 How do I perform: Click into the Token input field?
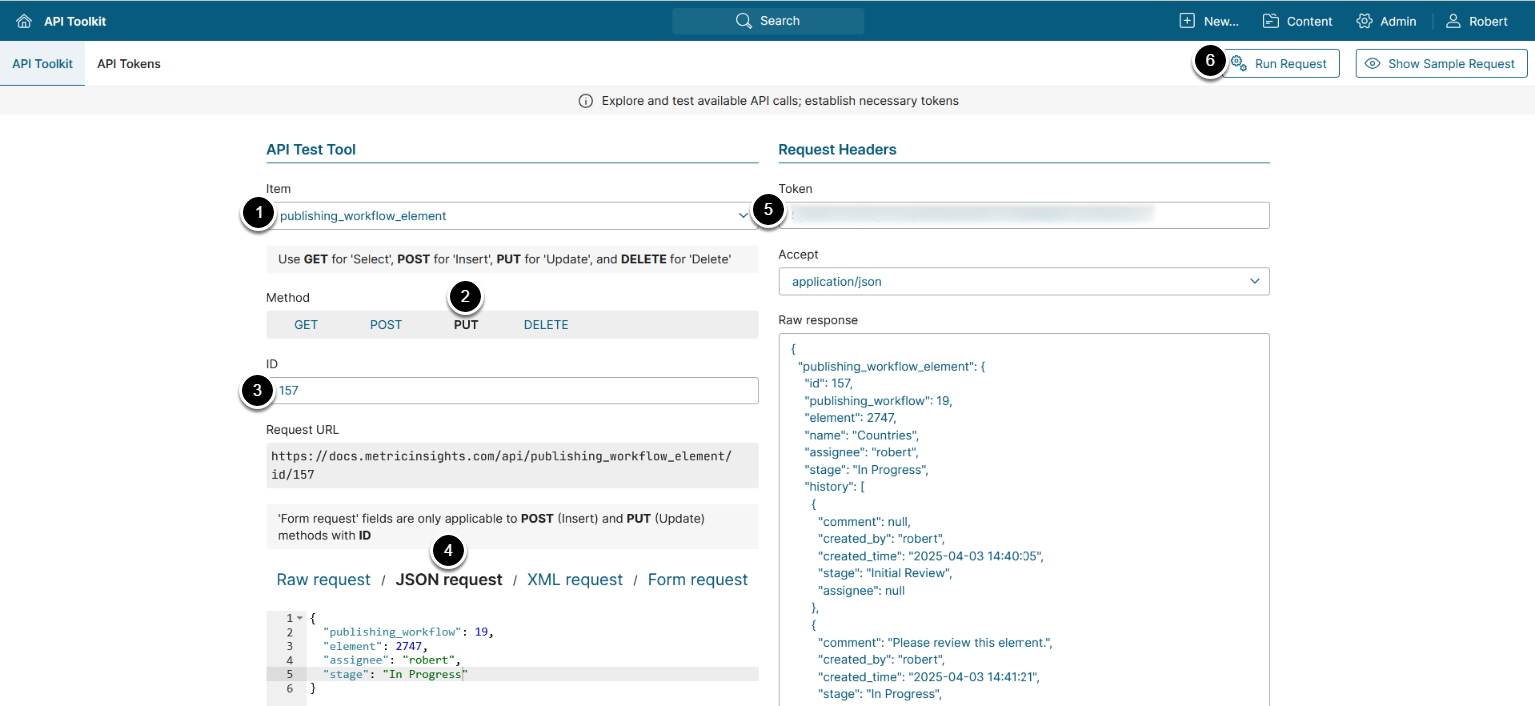(1023, 215)
